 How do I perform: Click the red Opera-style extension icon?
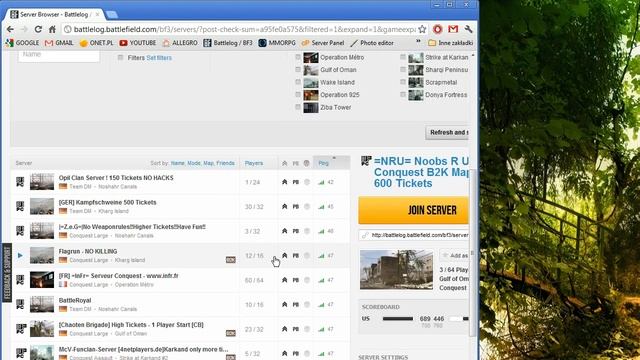438,29
